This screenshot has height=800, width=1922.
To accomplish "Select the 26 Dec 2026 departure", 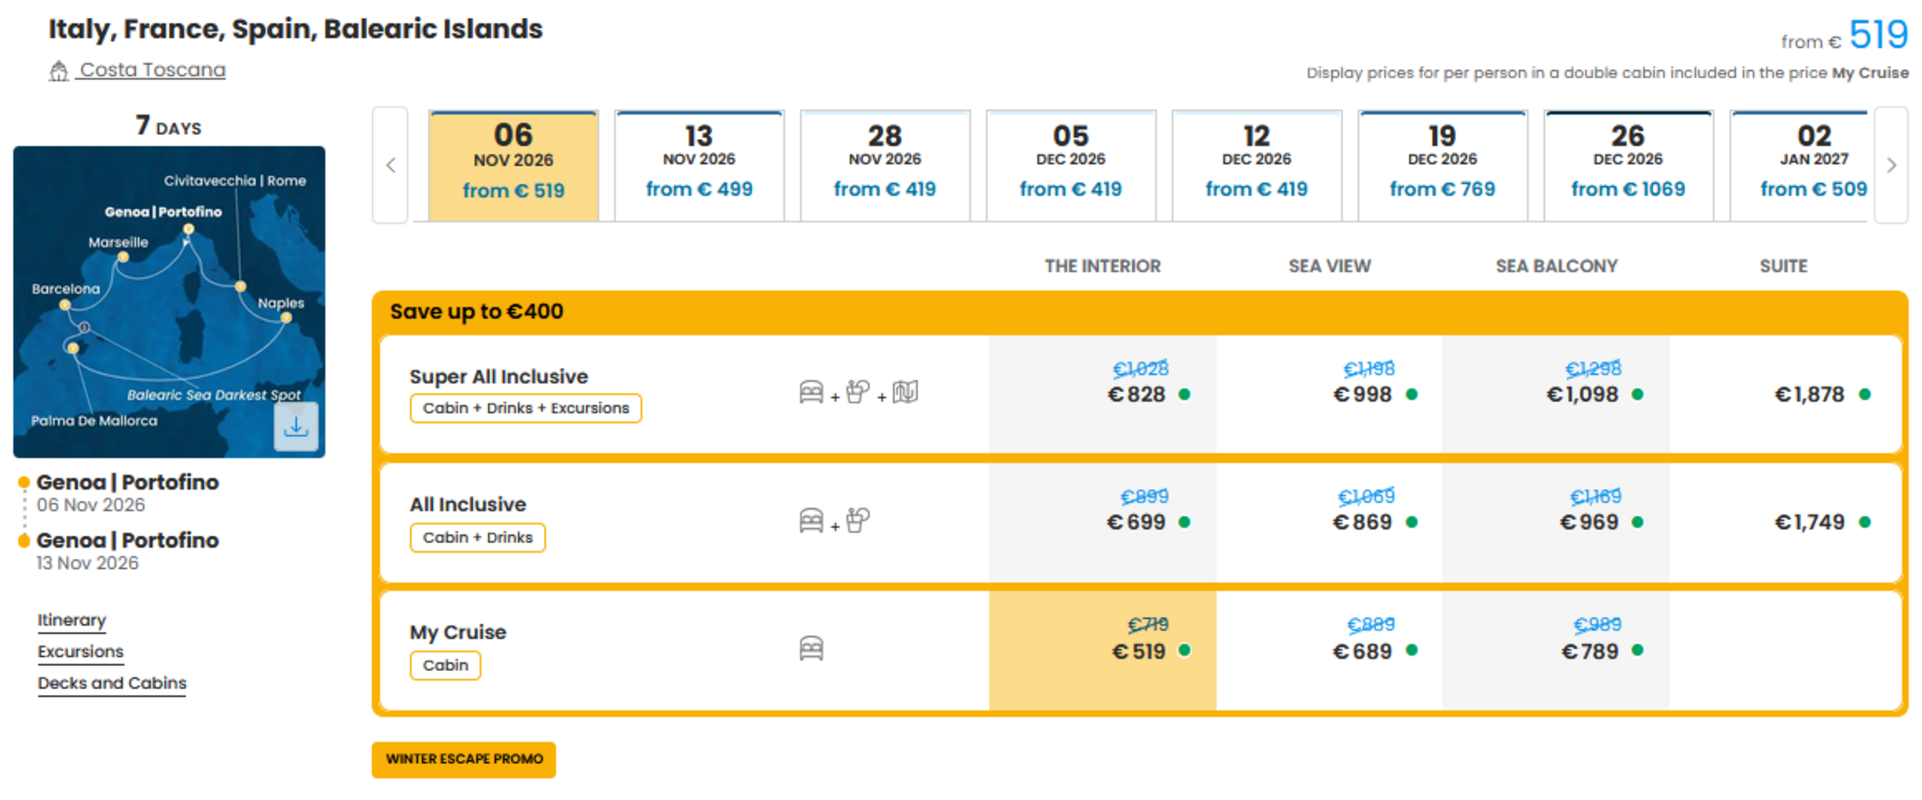I will [1628, 165].
